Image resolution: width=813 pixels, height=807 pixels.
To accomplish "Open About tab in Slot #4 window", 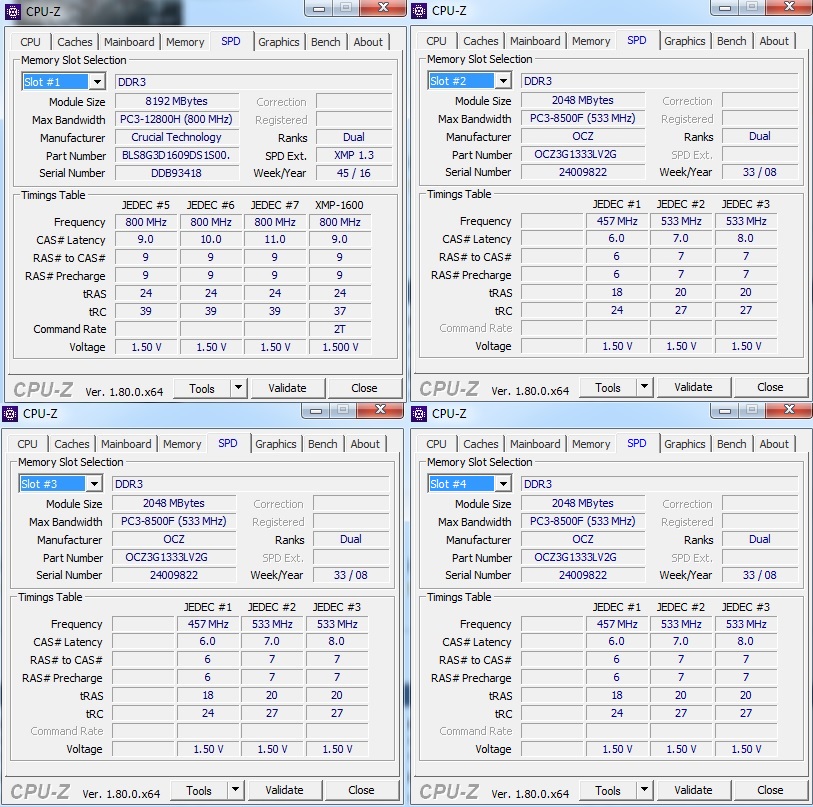I will 774,444.
